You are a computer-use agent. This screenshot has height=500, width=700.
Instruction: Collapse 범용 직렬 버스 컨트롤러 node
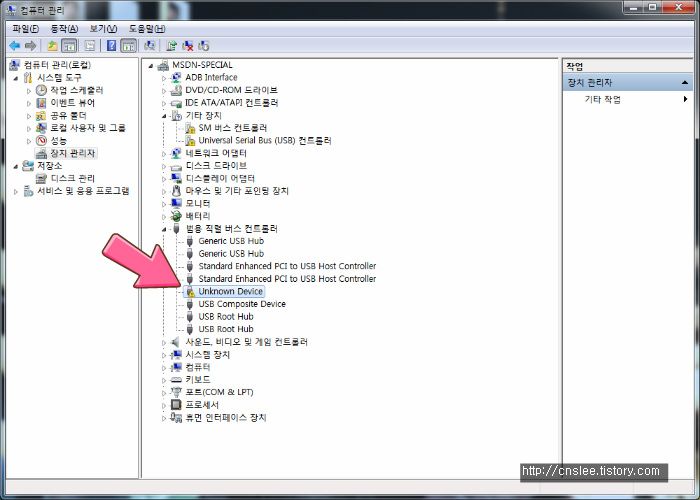click(x=164, y=229)
